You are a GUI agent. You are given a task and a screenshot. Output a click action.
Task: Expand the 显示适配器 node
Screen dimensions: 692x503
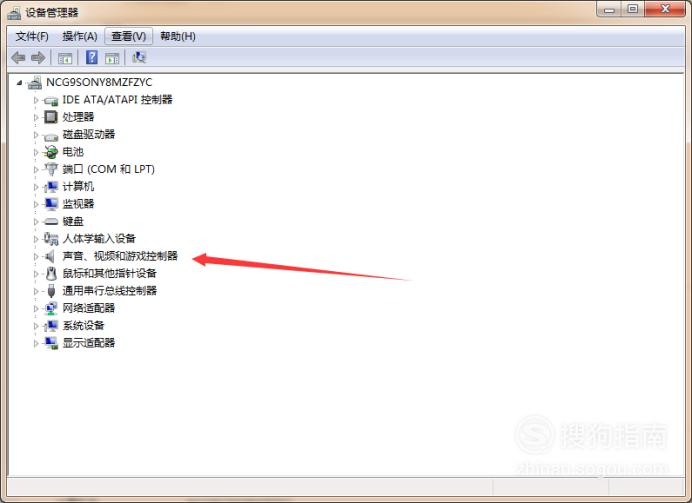(36, 343)
